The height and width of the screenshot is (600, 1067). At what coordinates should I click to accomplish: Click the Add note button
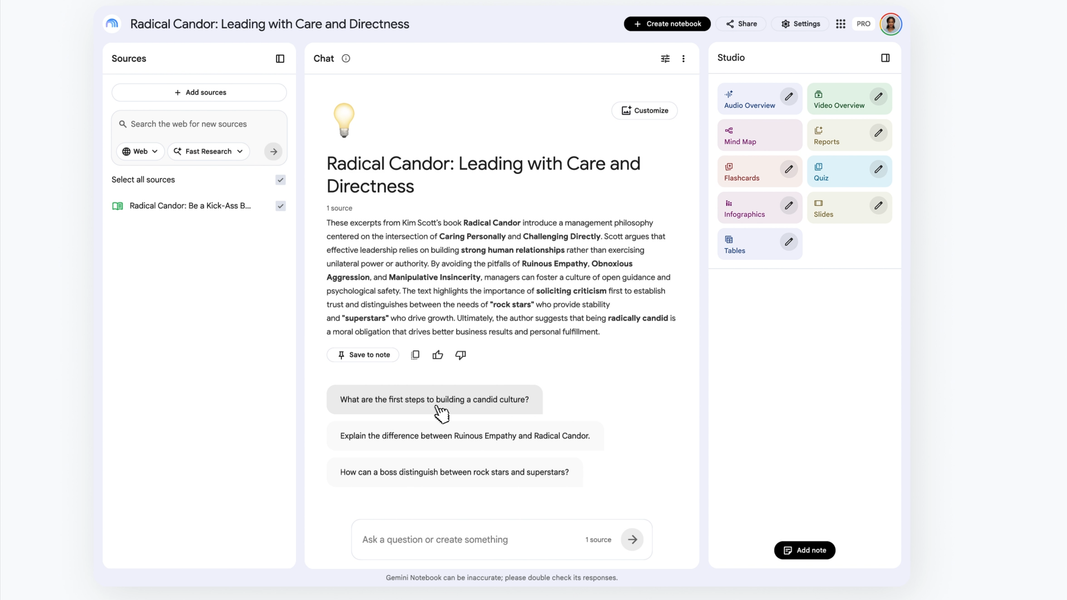[x=804, y=550]
